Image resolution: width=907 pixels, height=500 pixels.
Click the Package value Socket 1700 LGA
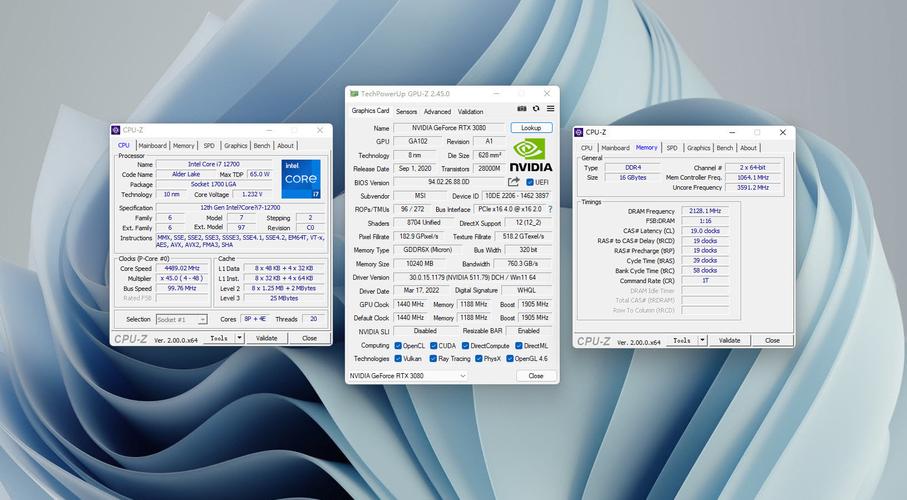[213, 185]
